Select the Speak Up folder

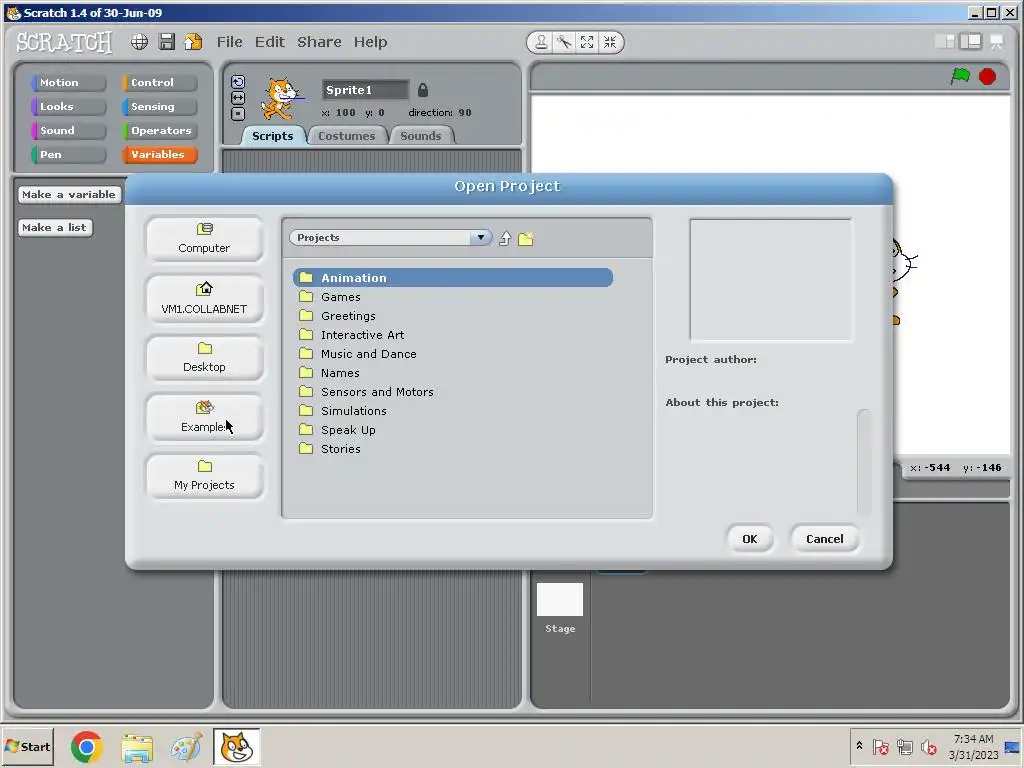point(453,430)
